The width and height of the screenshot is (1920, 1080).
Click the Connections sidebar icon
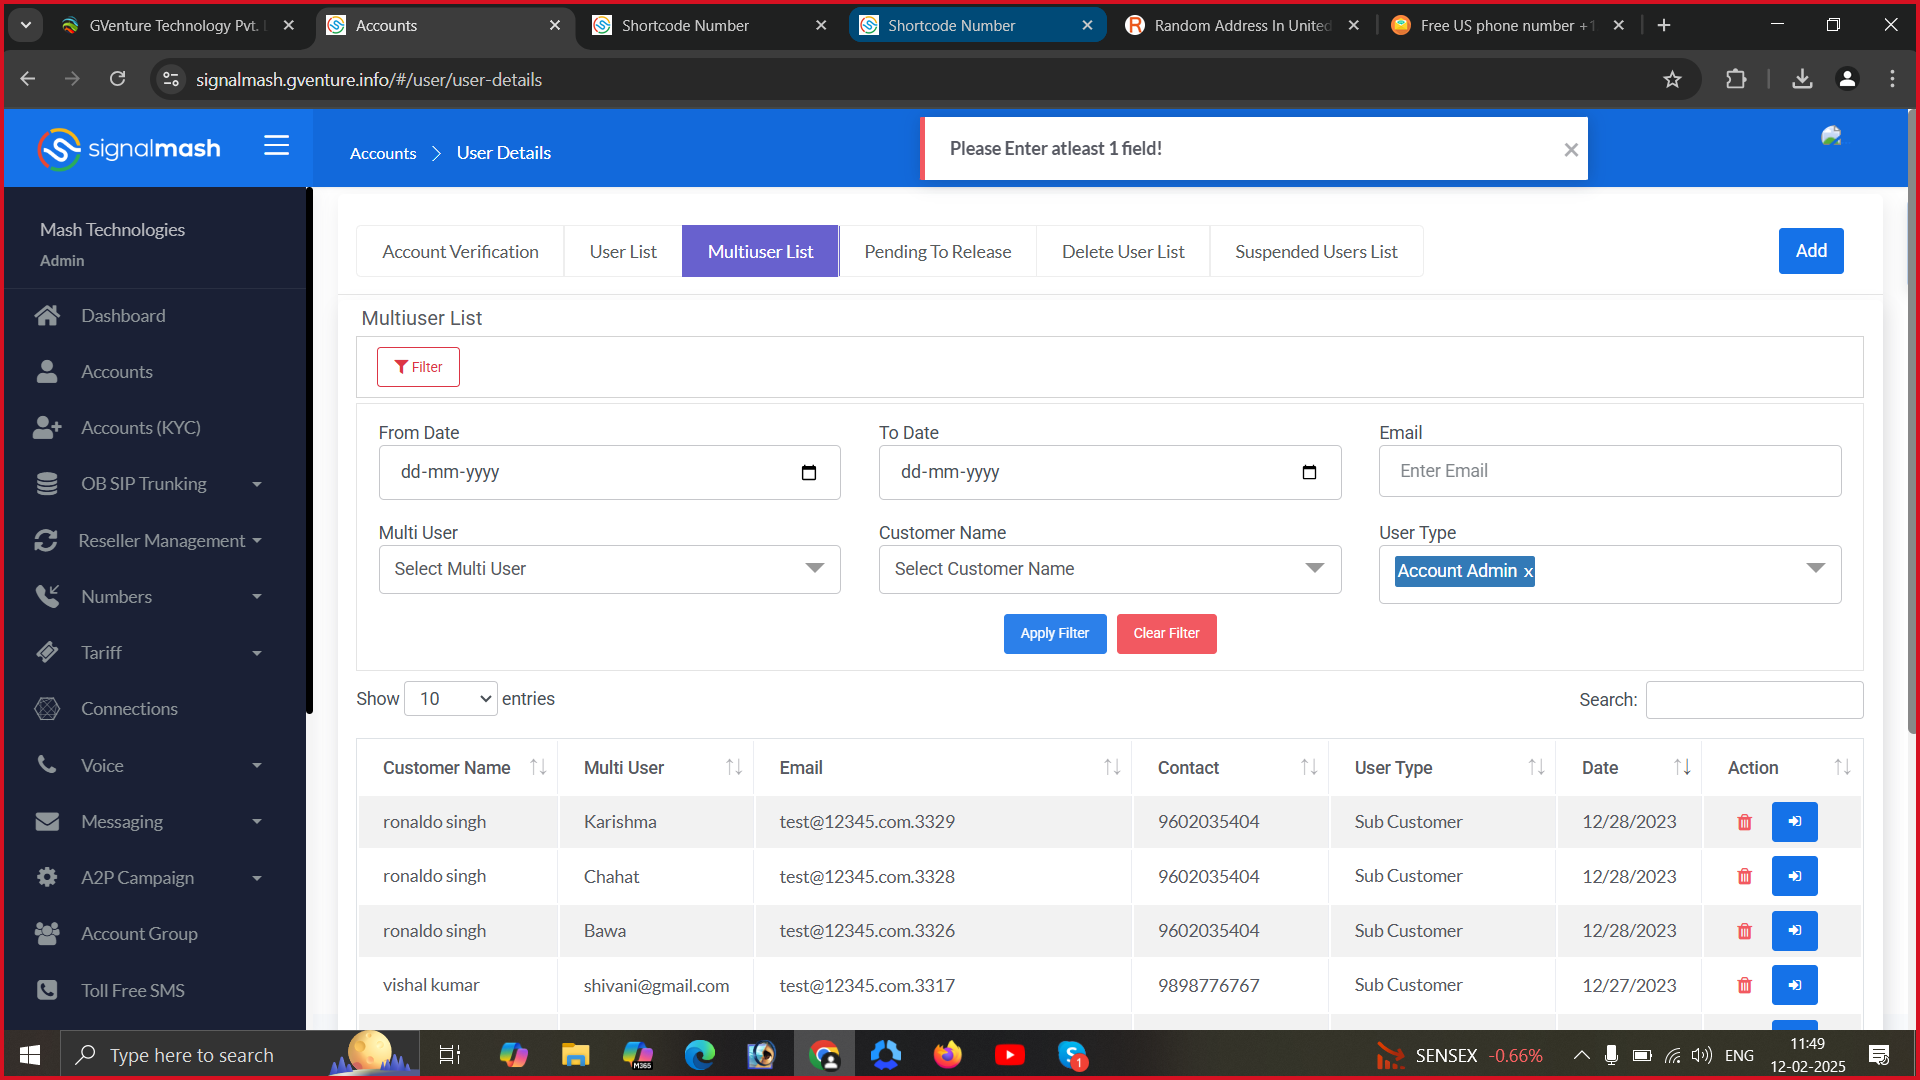tap(47, 709)
